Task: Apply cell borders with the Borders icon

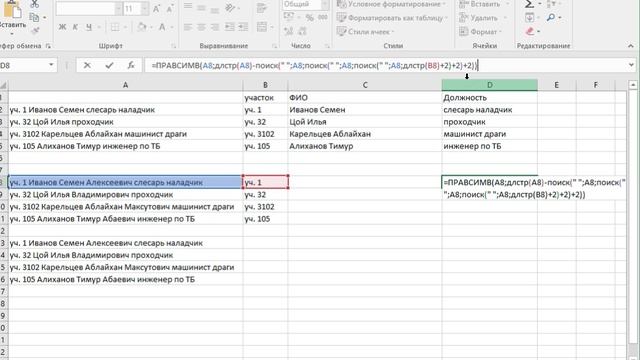Action: [x=116, y=27]
